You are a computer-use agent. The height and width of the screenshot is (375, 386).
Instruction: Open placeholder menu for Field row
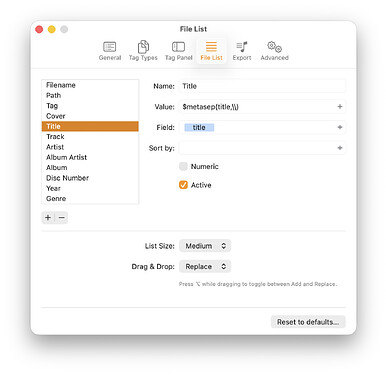pyautogui.click(x=340, y=127)
